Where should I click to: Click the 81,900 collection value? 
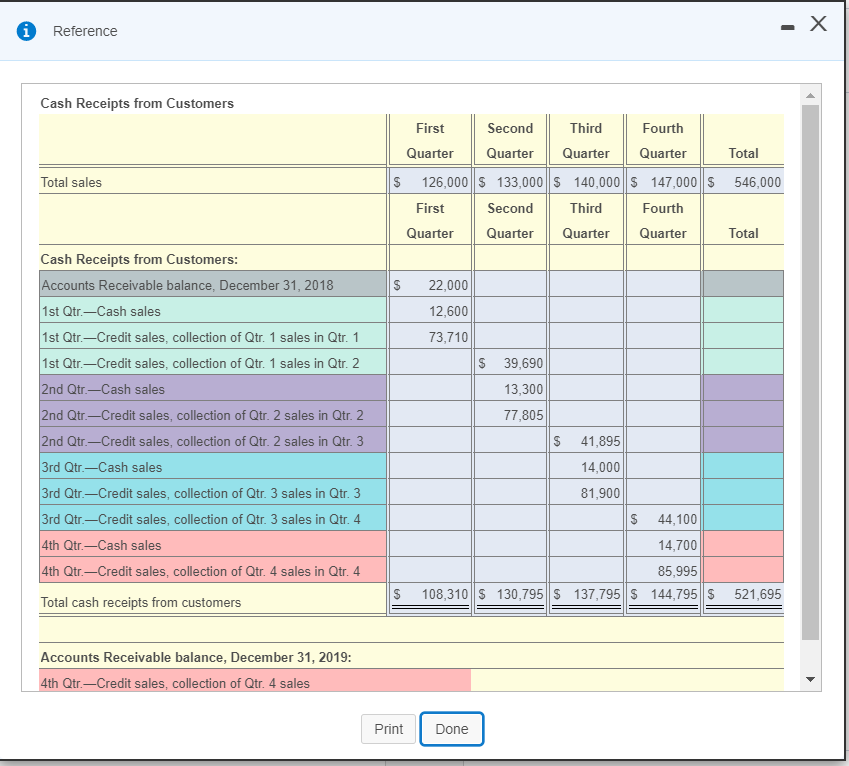coord(600,493)
